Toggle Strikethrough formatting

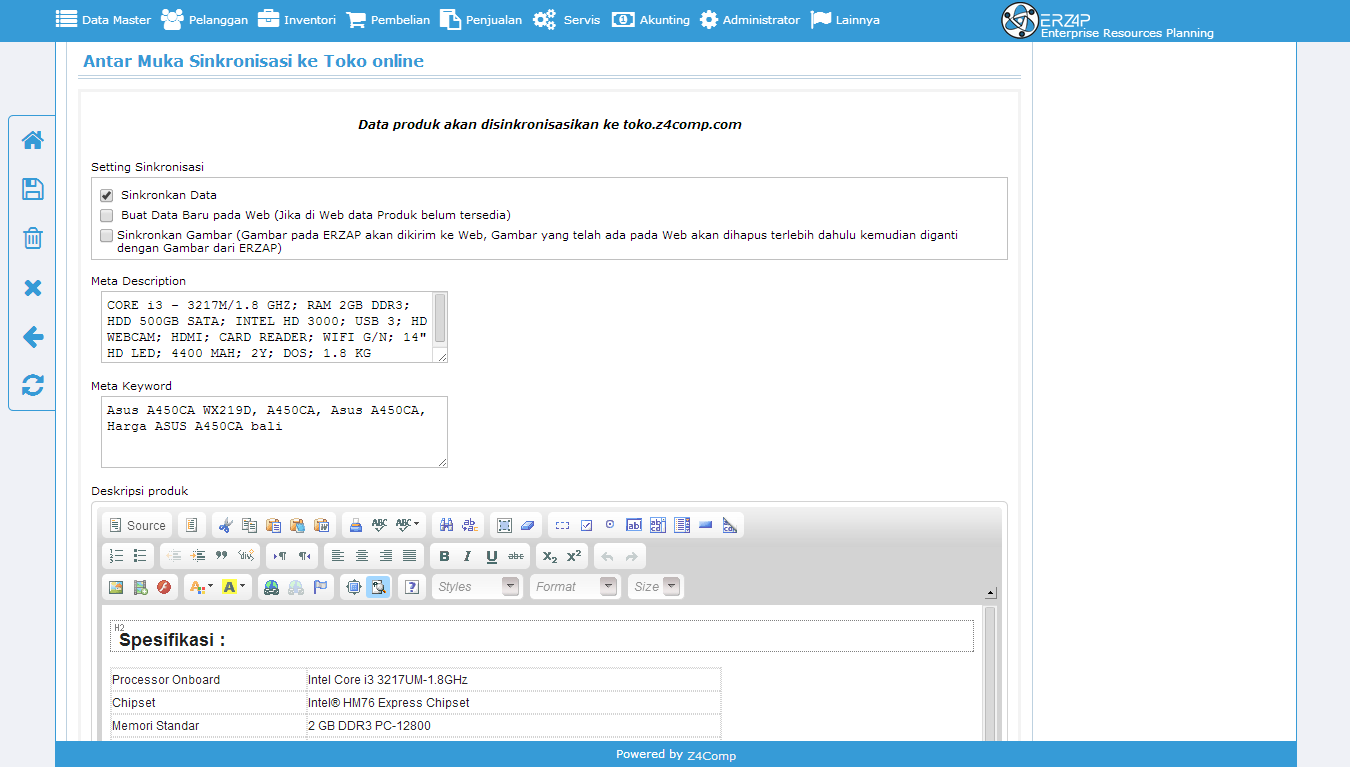516,556
